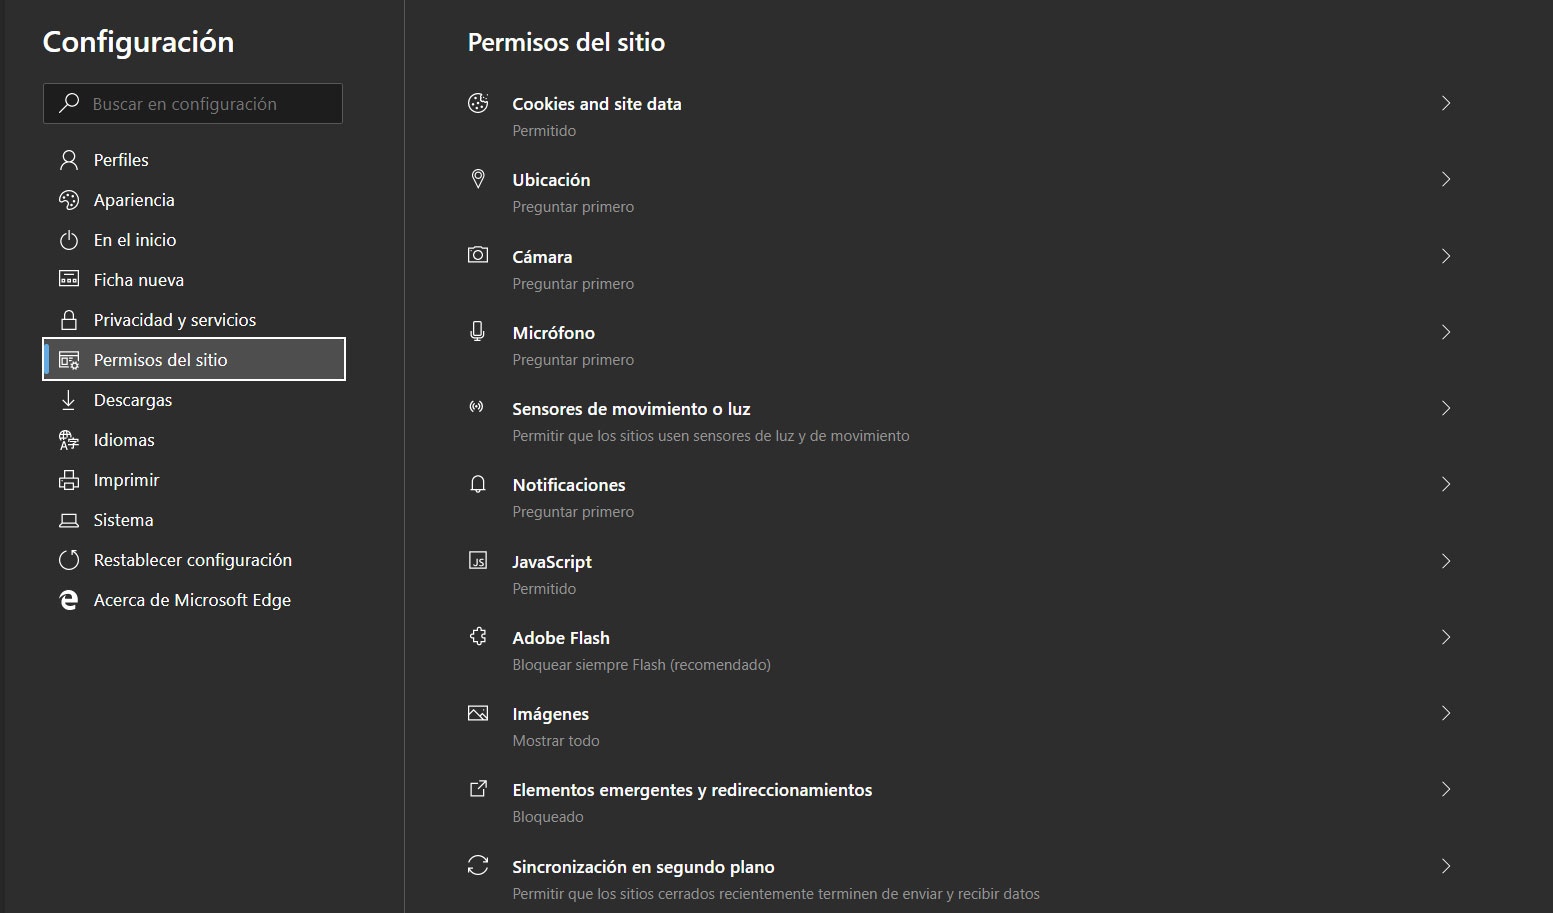The width and height of the screenshot is (1553, 913).
Task: Open the Ubicación permission title
Action: 551,180
